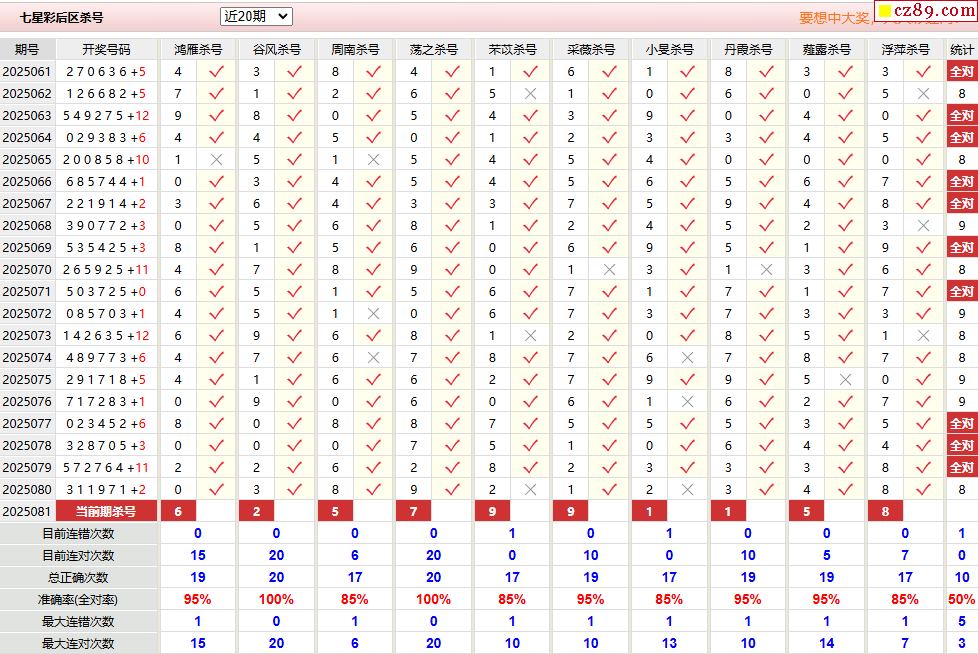
Task: Click the X mark for 芣苡杀号 in row 2025080
Action: tap(531, 489)
